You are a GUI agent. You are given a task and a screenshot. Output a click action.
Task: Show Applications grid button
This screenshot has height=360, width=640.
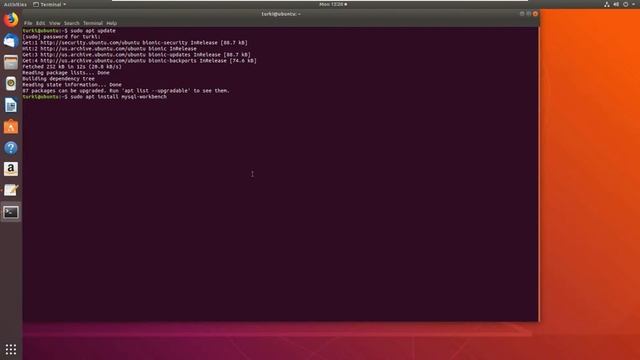click(x=11, y=349)
